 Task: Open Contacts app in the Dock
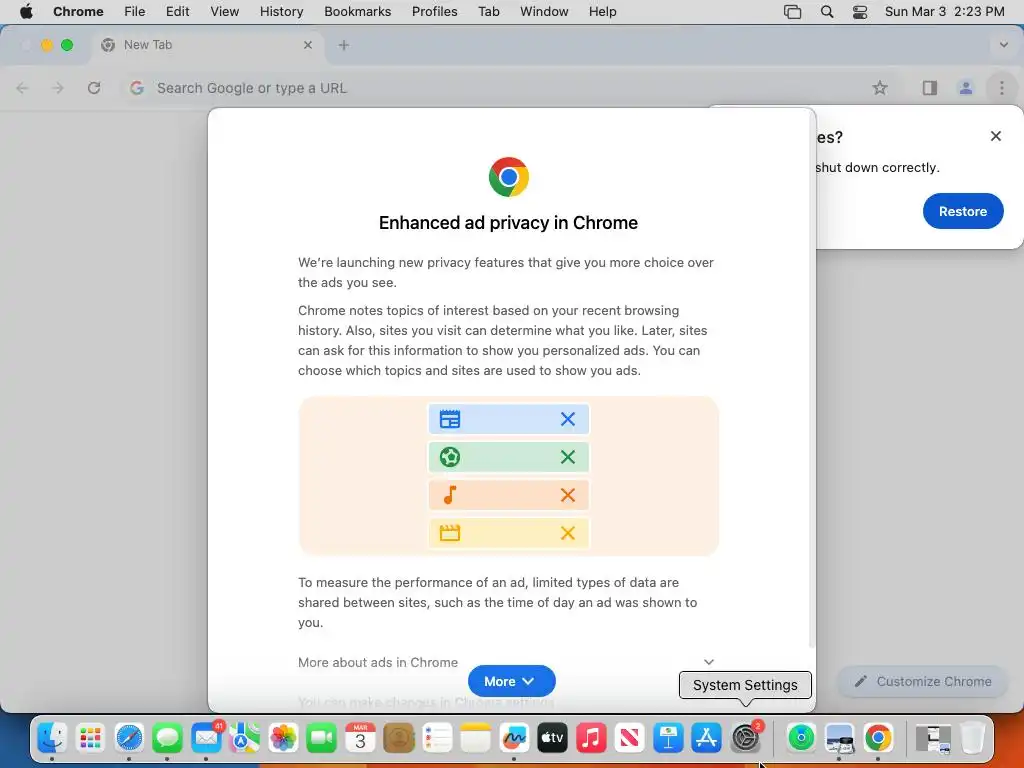pos(398,738)
